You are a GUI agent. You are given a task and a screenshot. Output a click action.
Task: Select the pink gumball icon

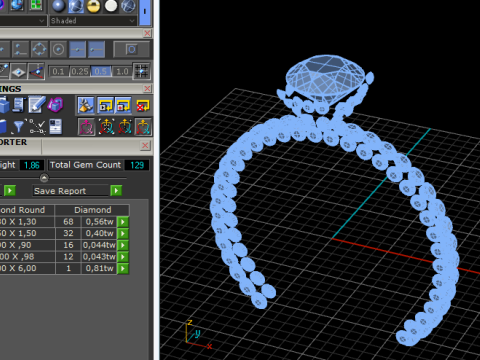[86, 127]
